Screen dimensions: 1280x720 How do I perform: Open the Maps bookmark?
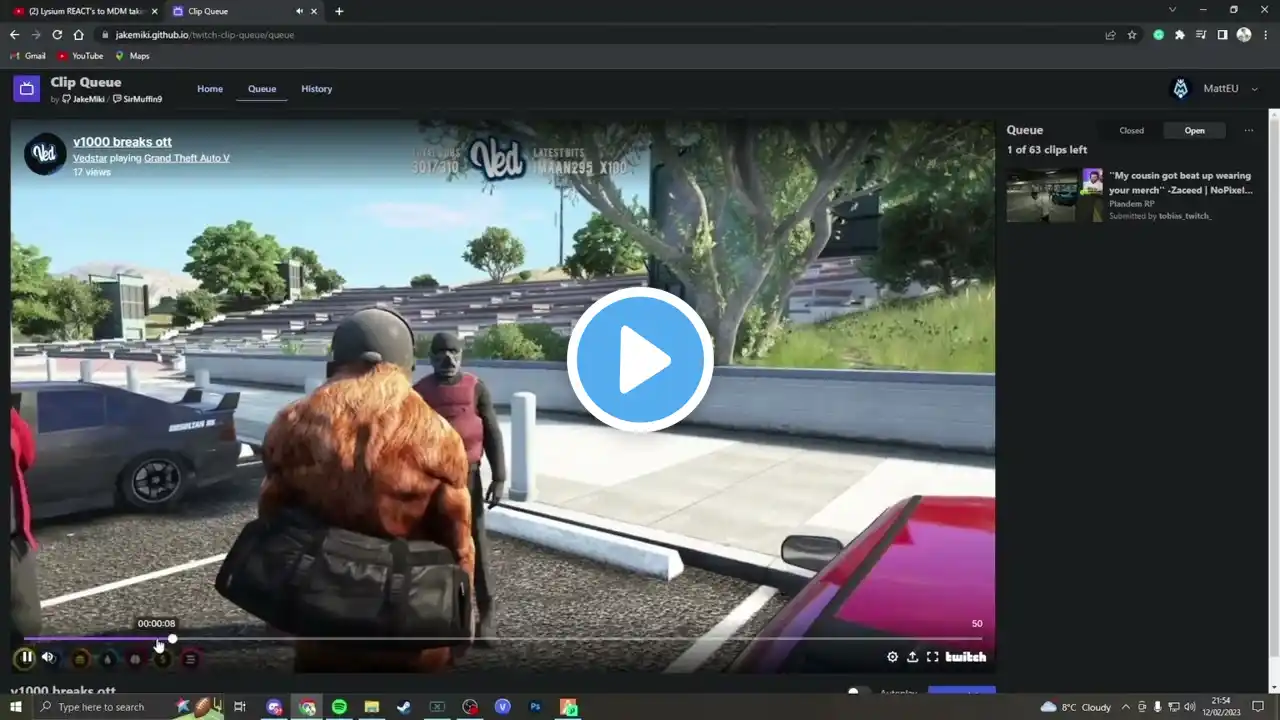(x=132, y=56)
